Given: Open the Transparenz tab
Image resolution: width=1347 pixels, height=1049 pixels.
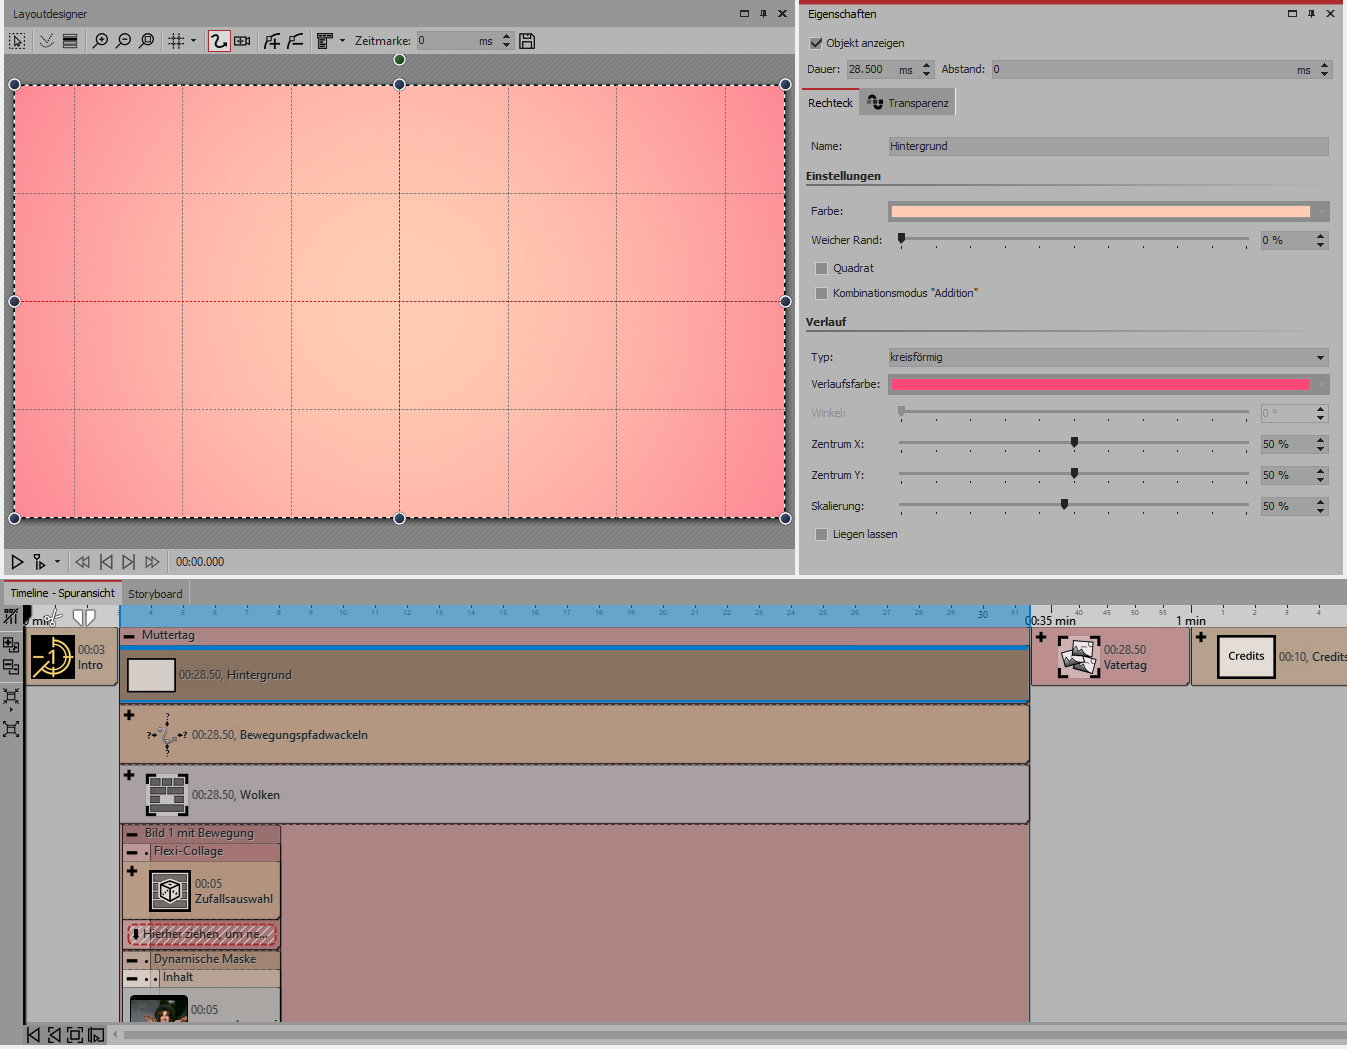Looking at the screenshot, I should pyautogui.click(x=908, y=103).
